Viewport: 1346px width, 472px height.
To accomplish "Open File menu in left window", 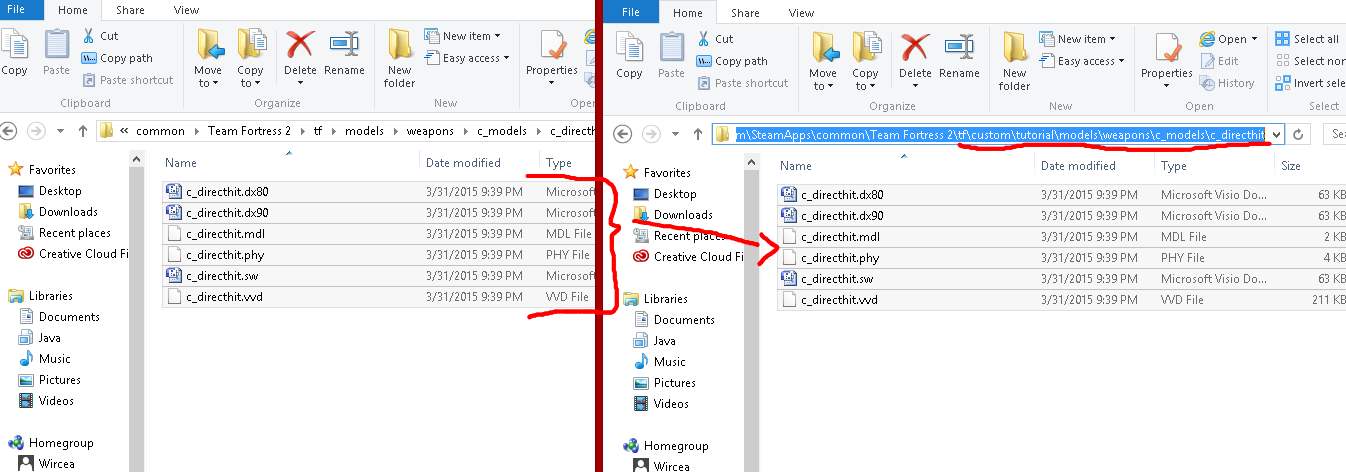I will pyautogui.click(x=16, y=10).
